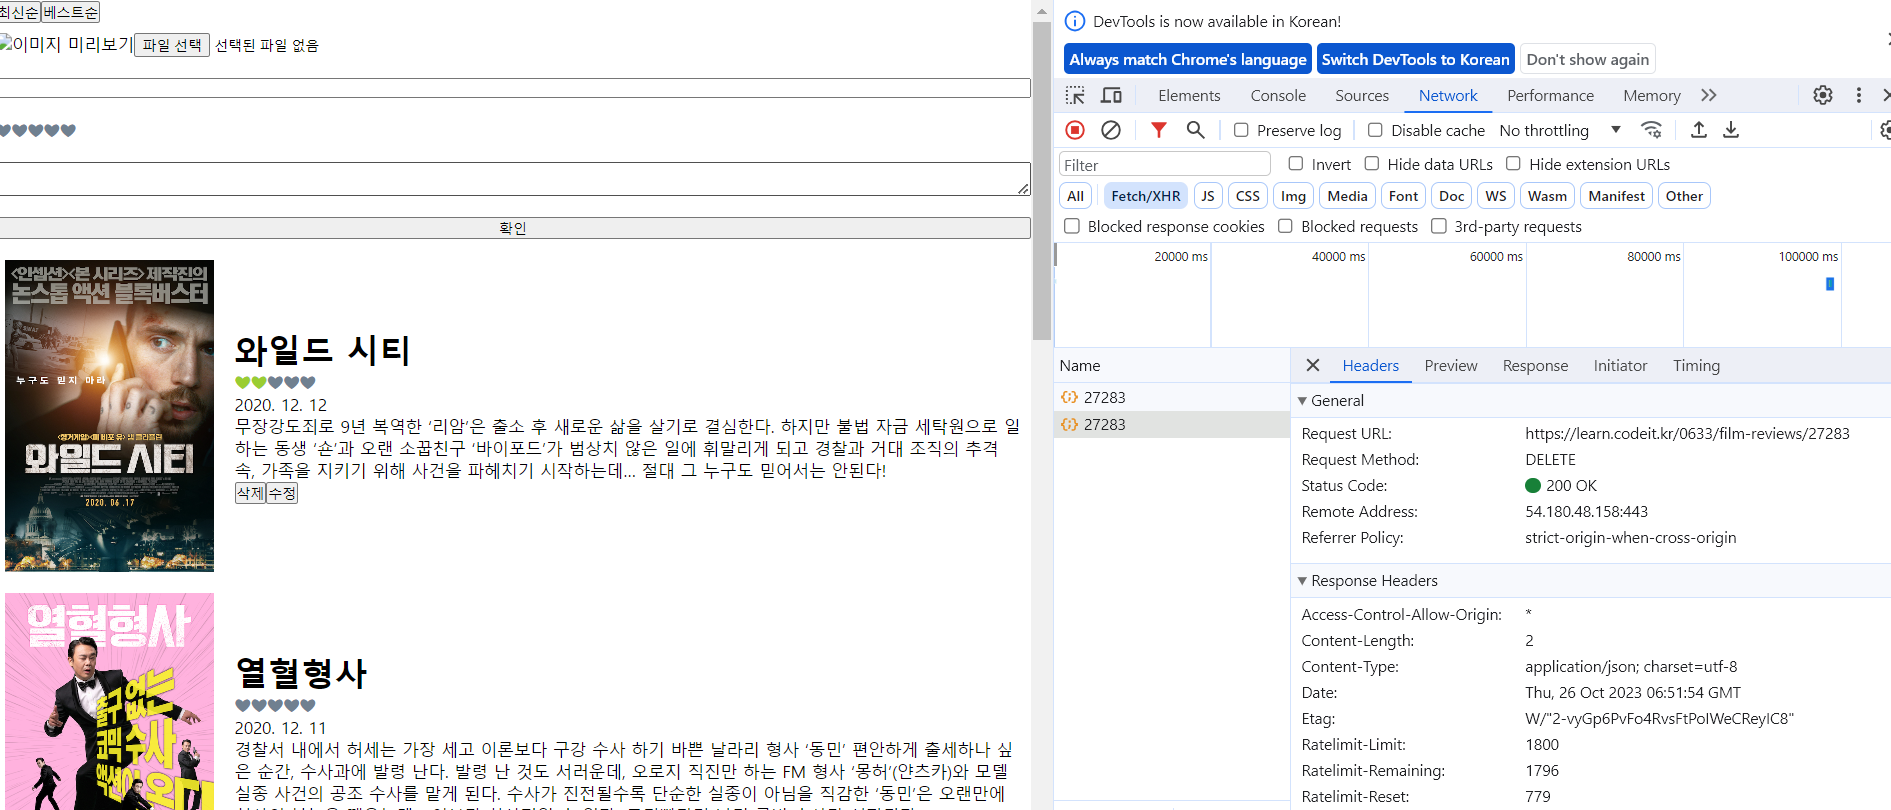The image size is (1891, 810).
Task: Filter requests by Media
Action: pos(1347,196)
